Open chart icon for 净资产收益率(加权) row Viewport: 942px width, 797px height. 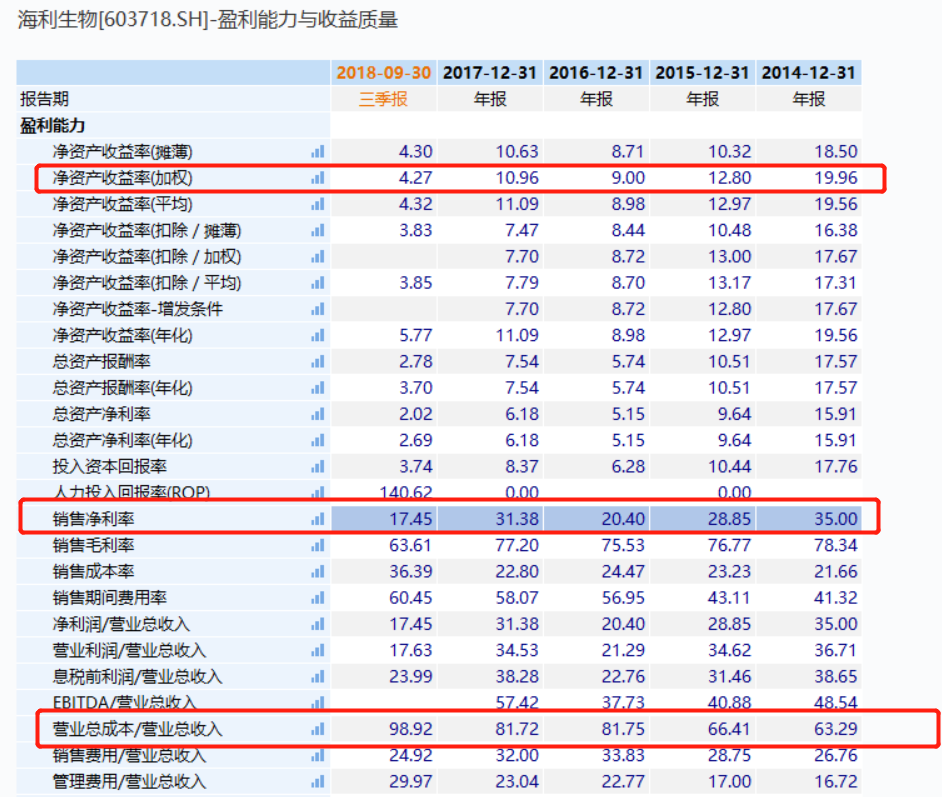[318, 178]
